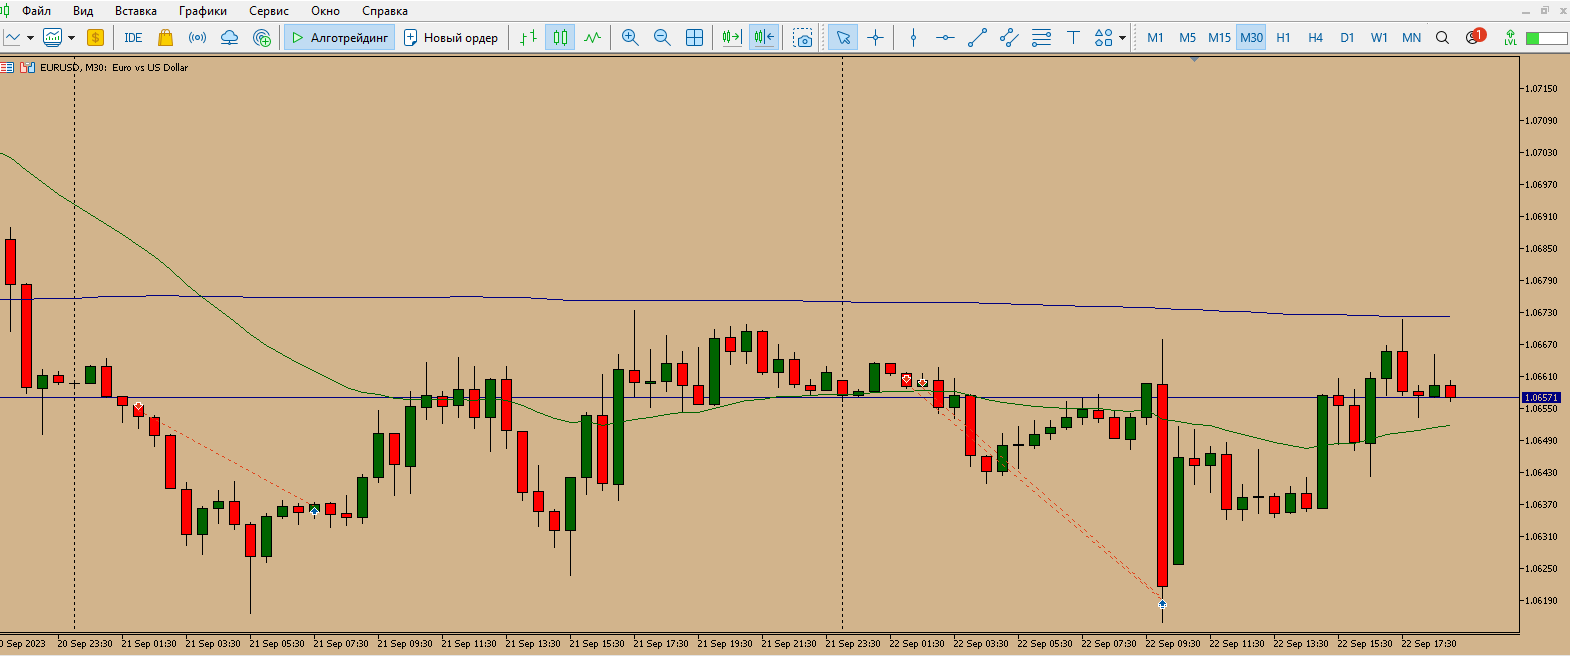Expand the chart type dropdown arrow
The width and height of the screenshot is (1570, 656).
coord(31,38)
